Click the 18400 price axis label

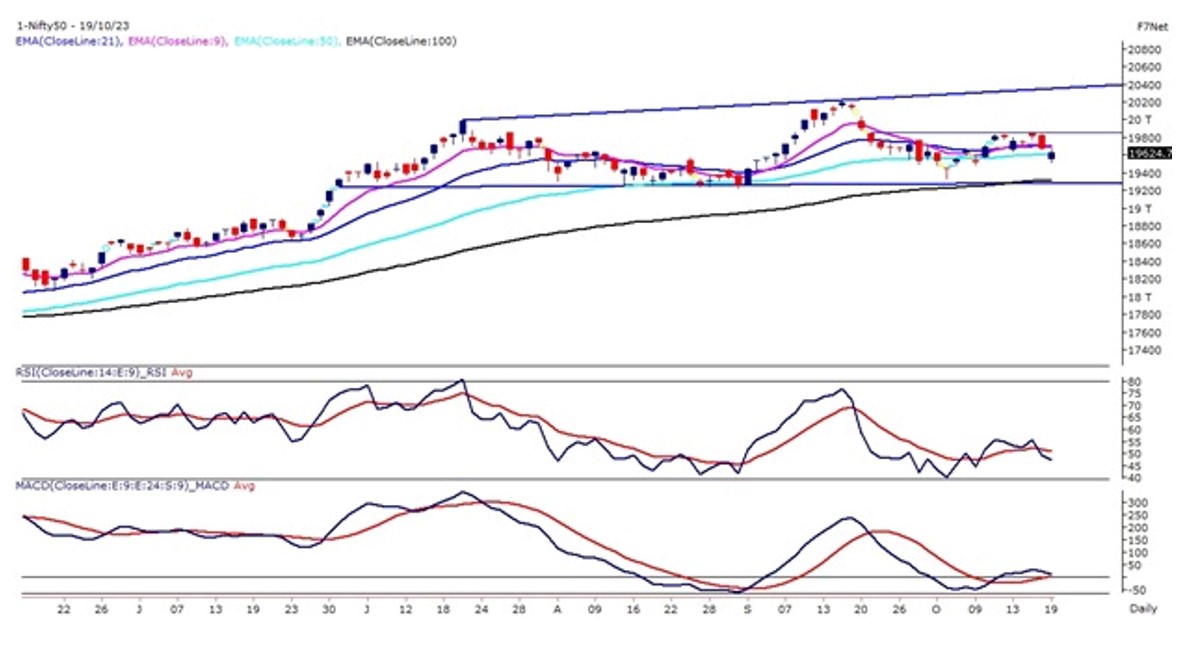(x=1146, y=262)
